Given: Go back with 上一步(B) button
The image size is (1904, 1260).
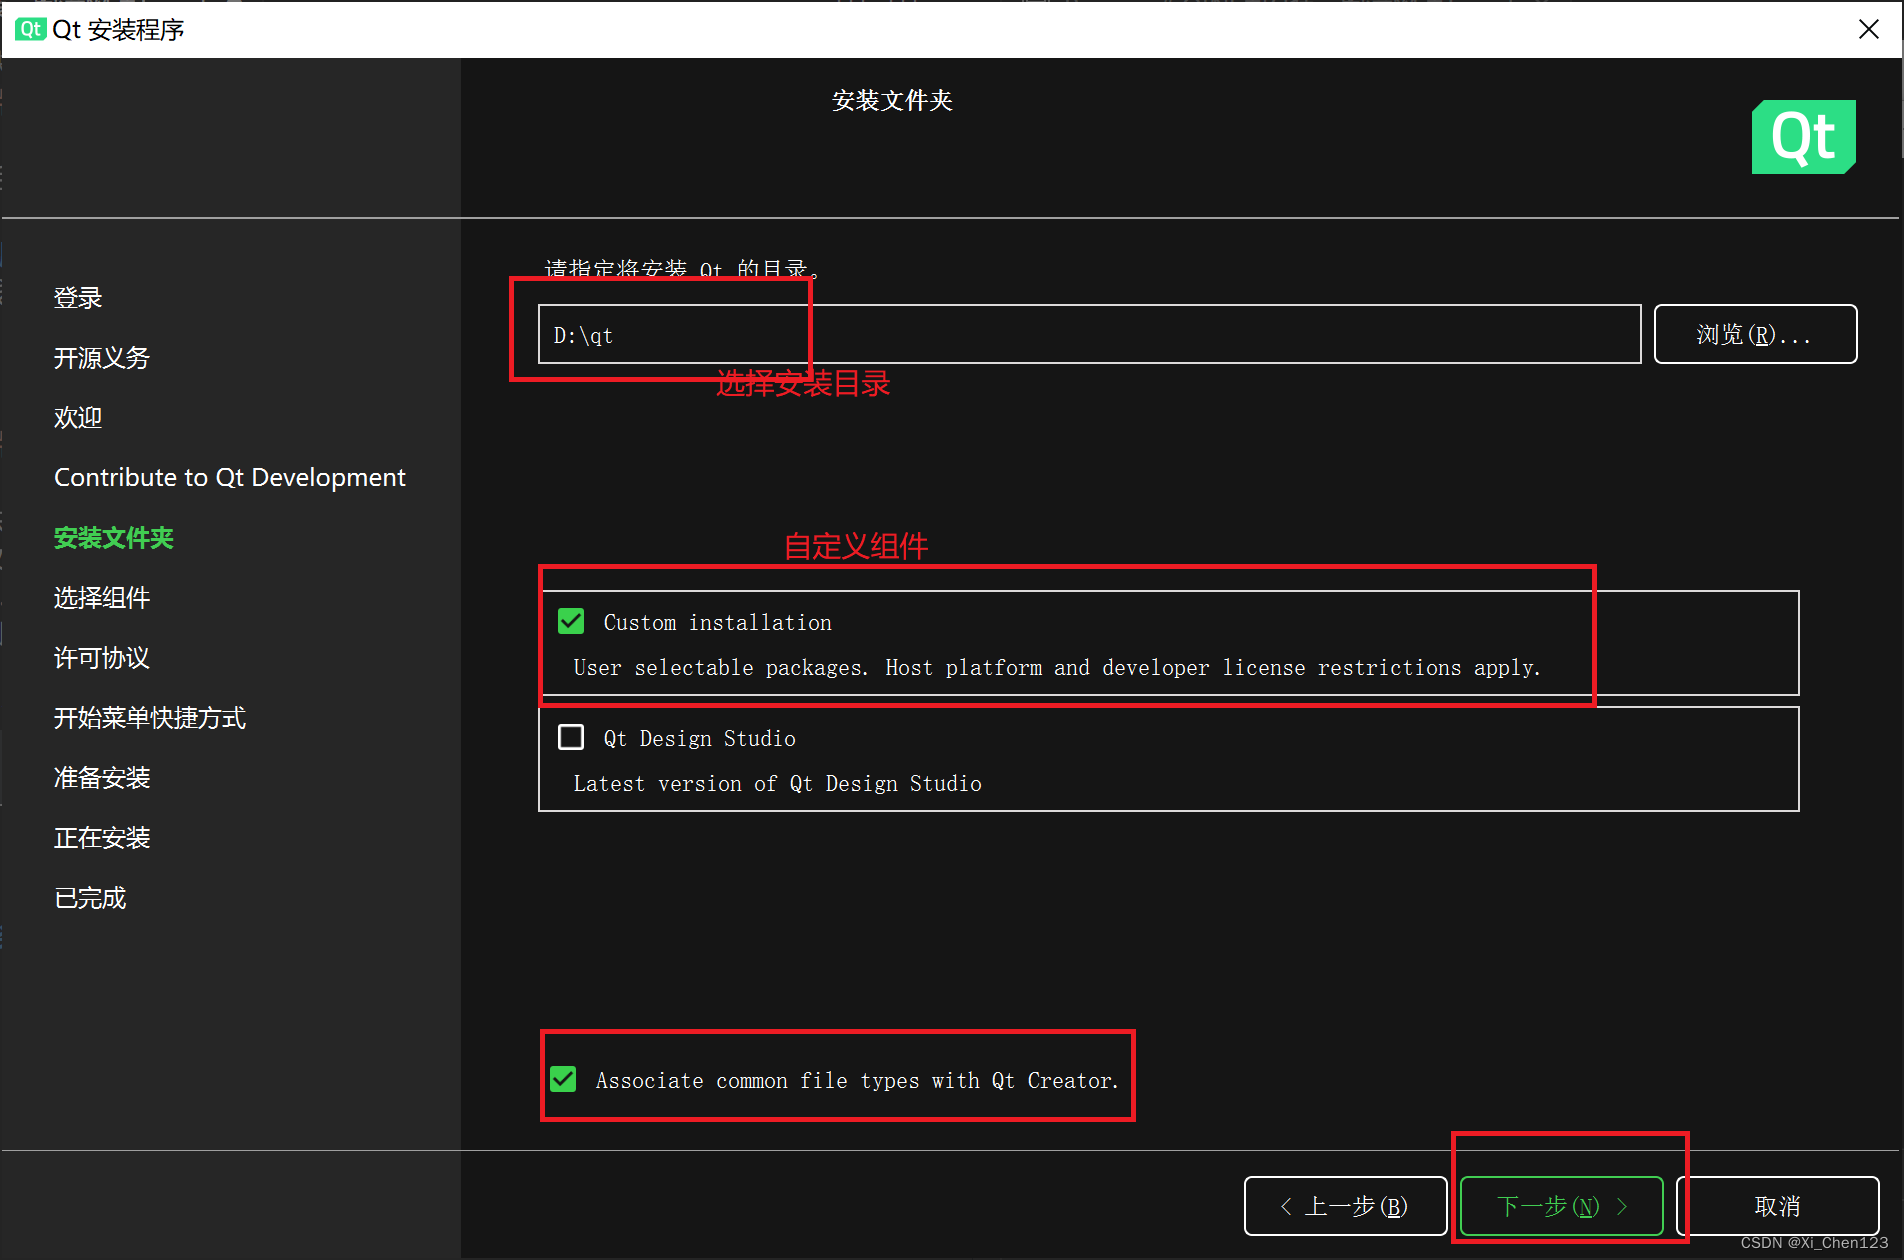Looking at the screenshot, I should [1345, 1206].
